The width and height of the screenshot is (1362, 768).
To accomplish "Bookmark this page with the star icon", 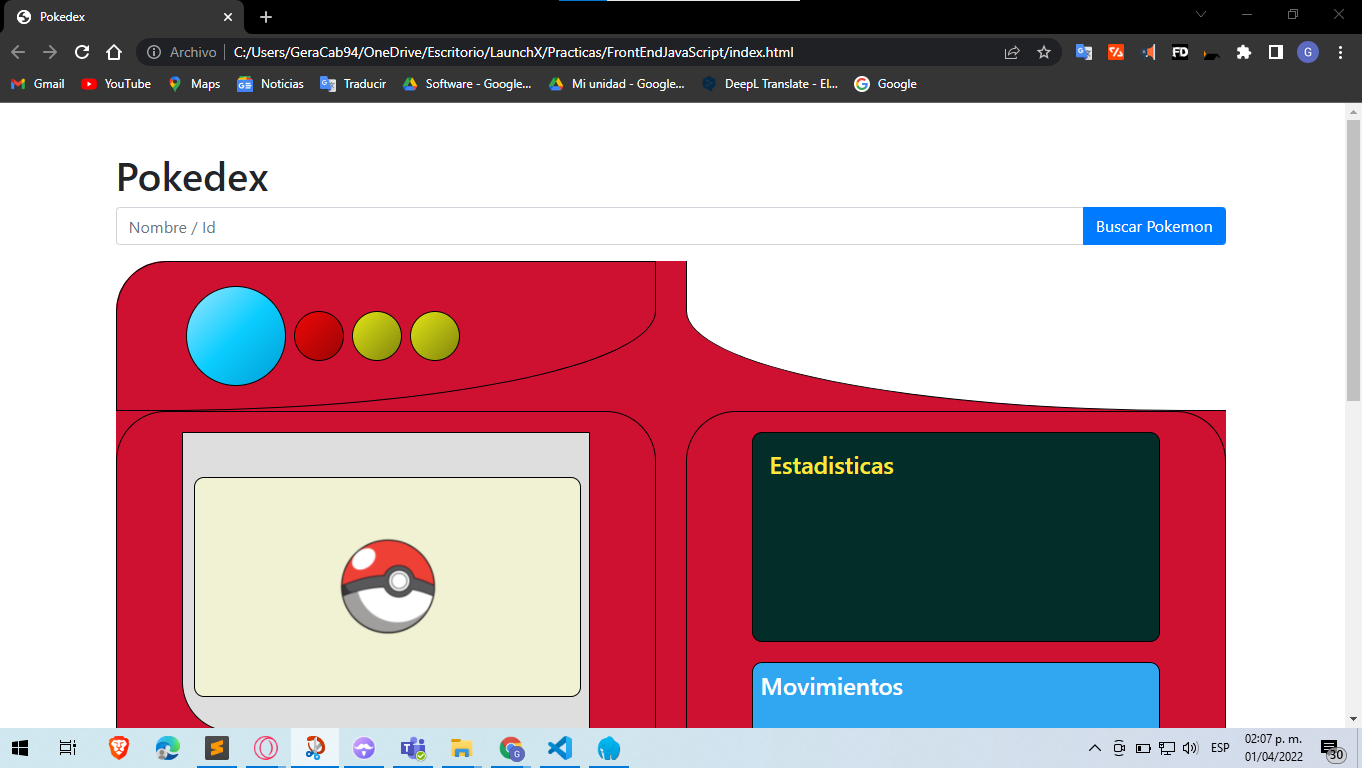I will (x=1044, y=52).
